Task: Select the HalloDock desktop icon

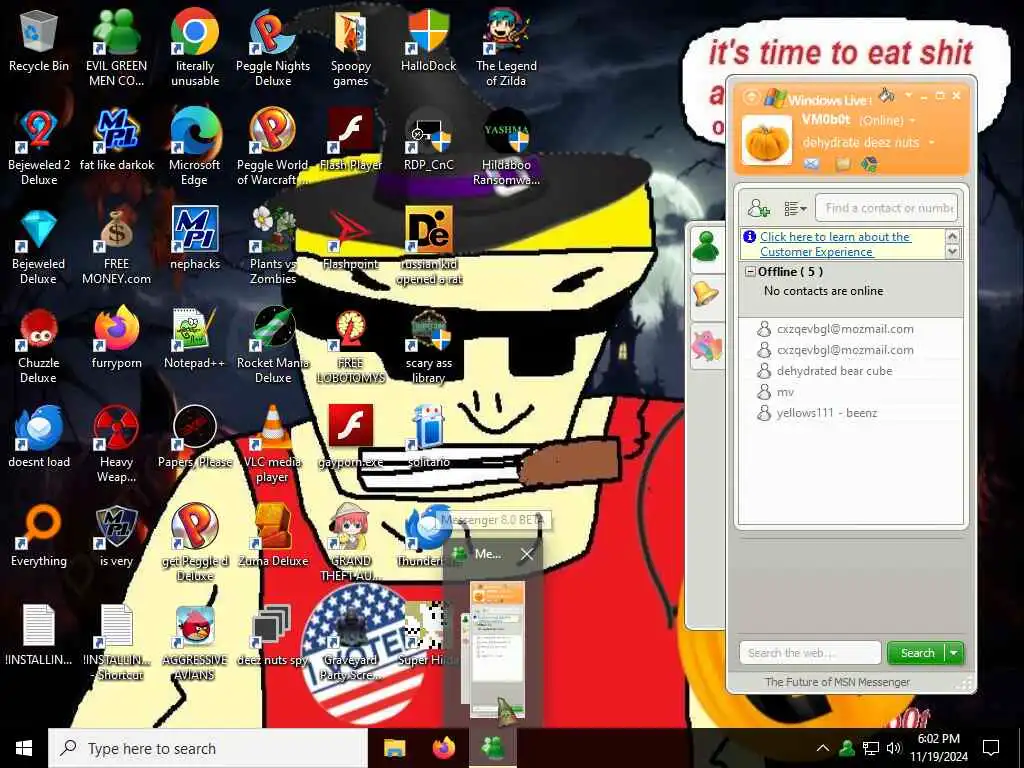Action: pyautogui.click(x=428, y=40)
